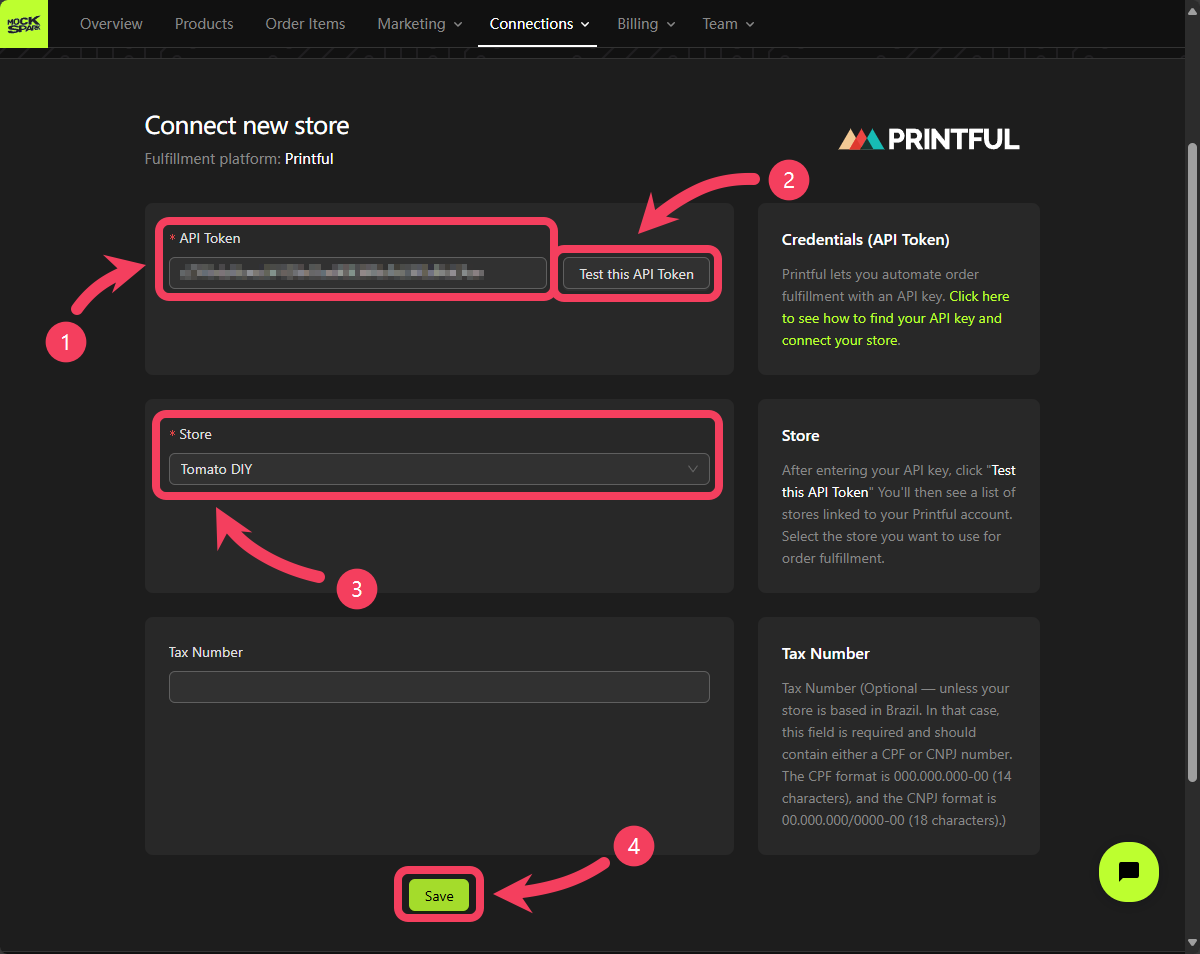Click the 'Tax Number' field label

tap(206, 652)
